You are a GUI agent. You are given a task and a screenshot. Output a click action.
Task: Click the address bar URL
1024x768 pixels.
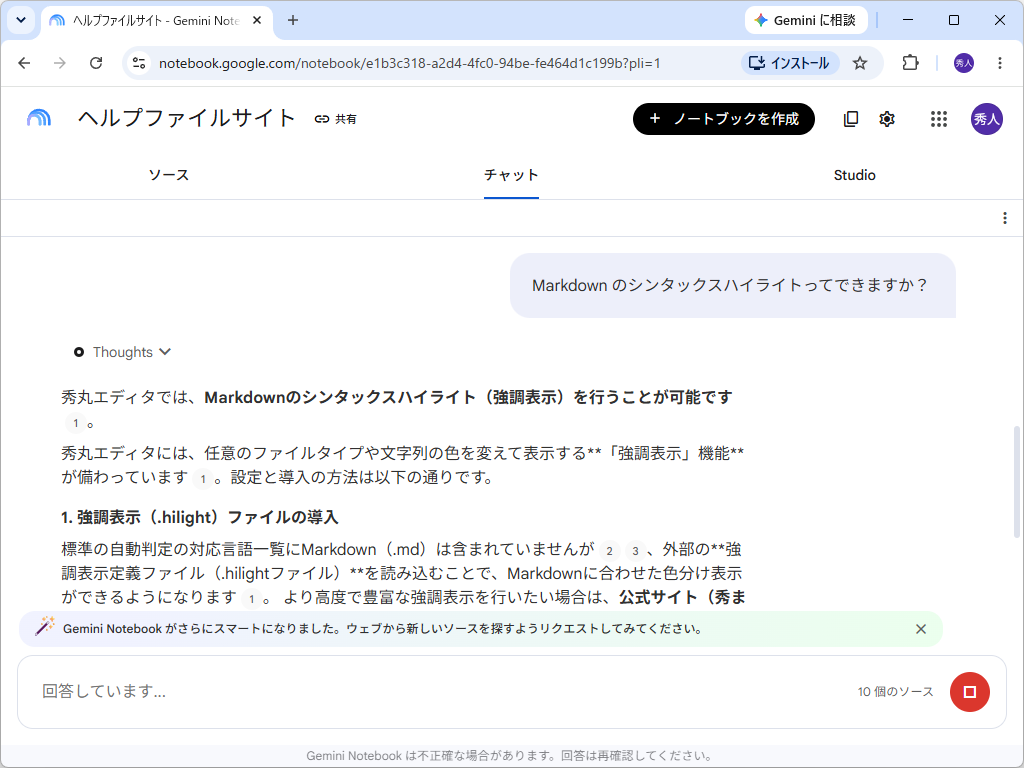point(409,63)
